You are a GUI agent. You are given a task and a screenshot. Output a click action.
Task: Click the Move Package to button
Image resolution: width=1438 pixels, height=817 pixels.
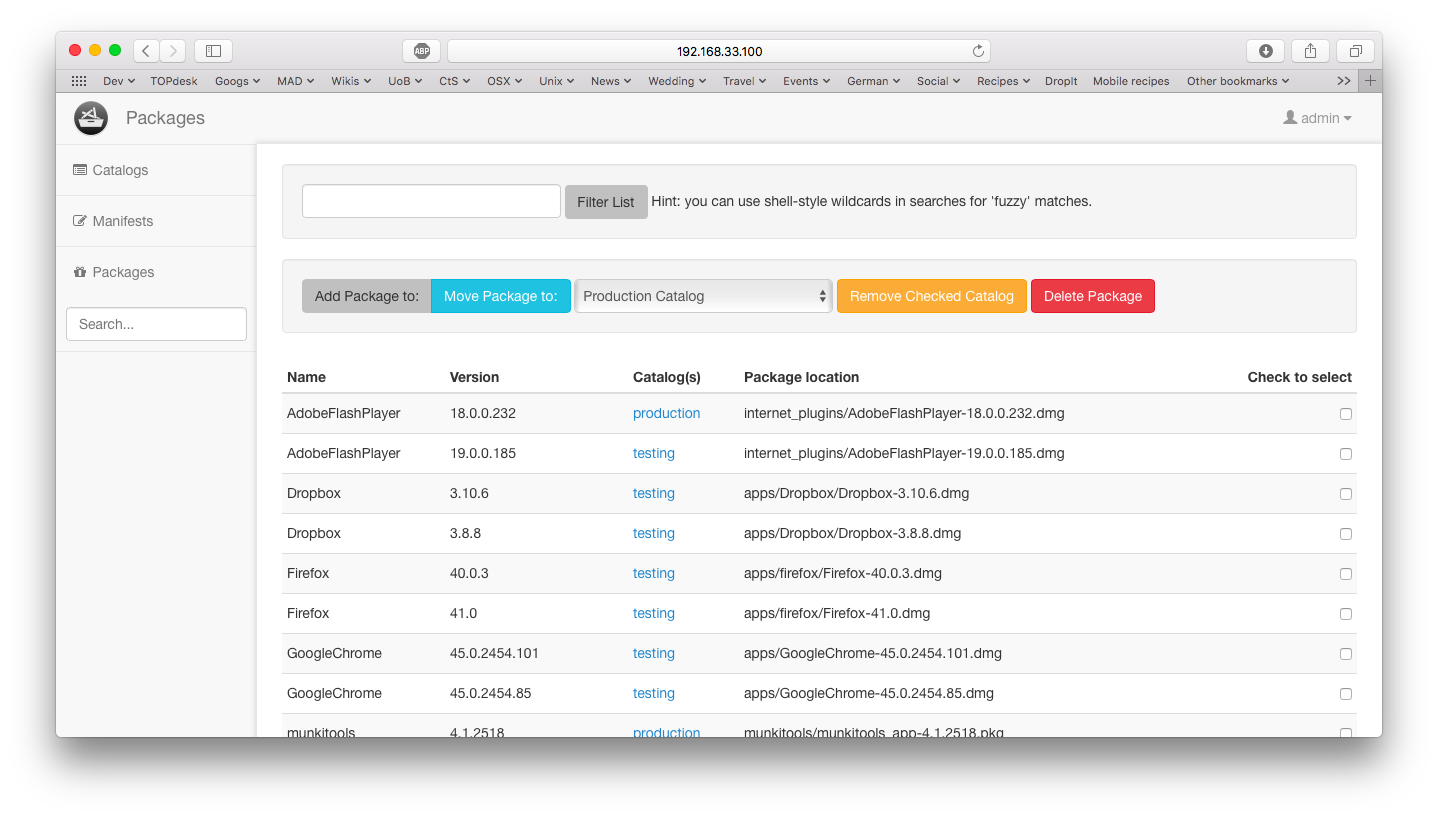click(501, 296)
